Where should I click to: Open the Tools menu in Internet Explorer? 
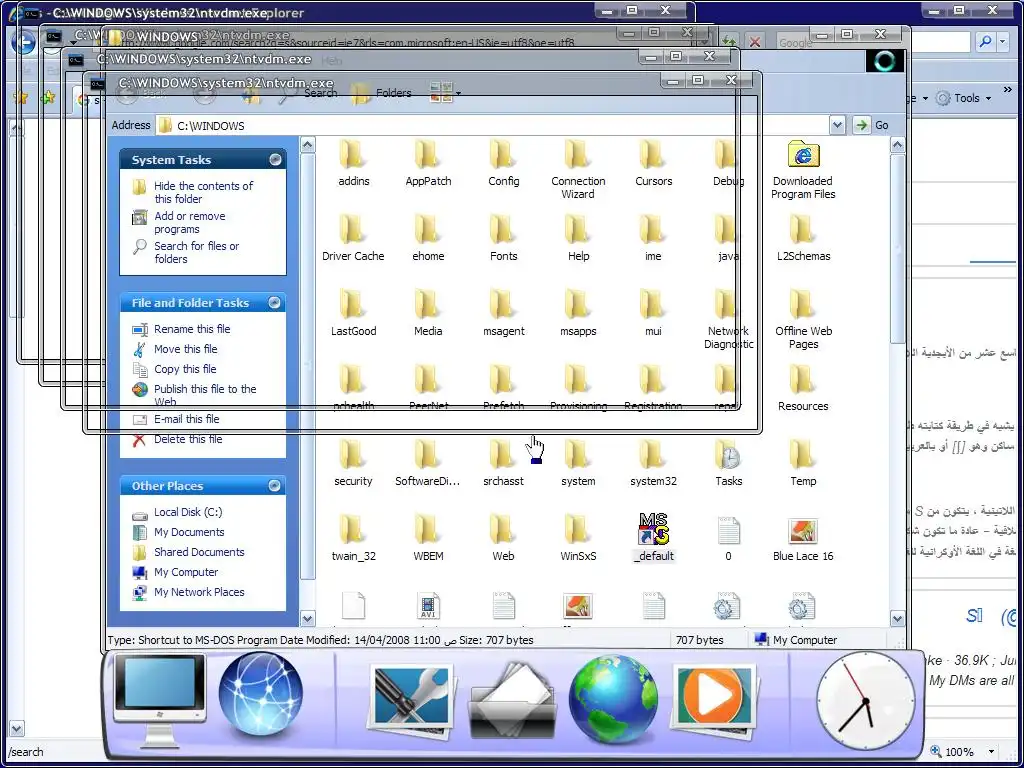coord(964,99)
